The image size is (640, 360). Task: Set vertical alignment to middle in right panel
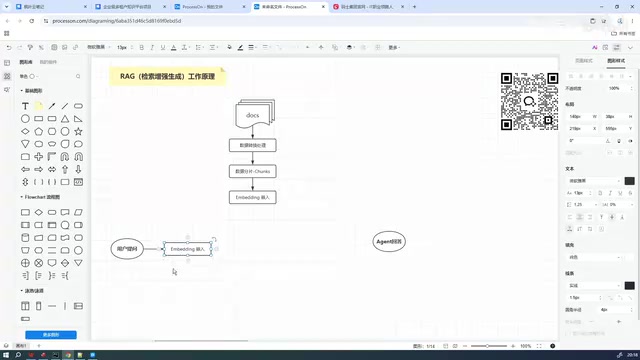coord(612,217)
